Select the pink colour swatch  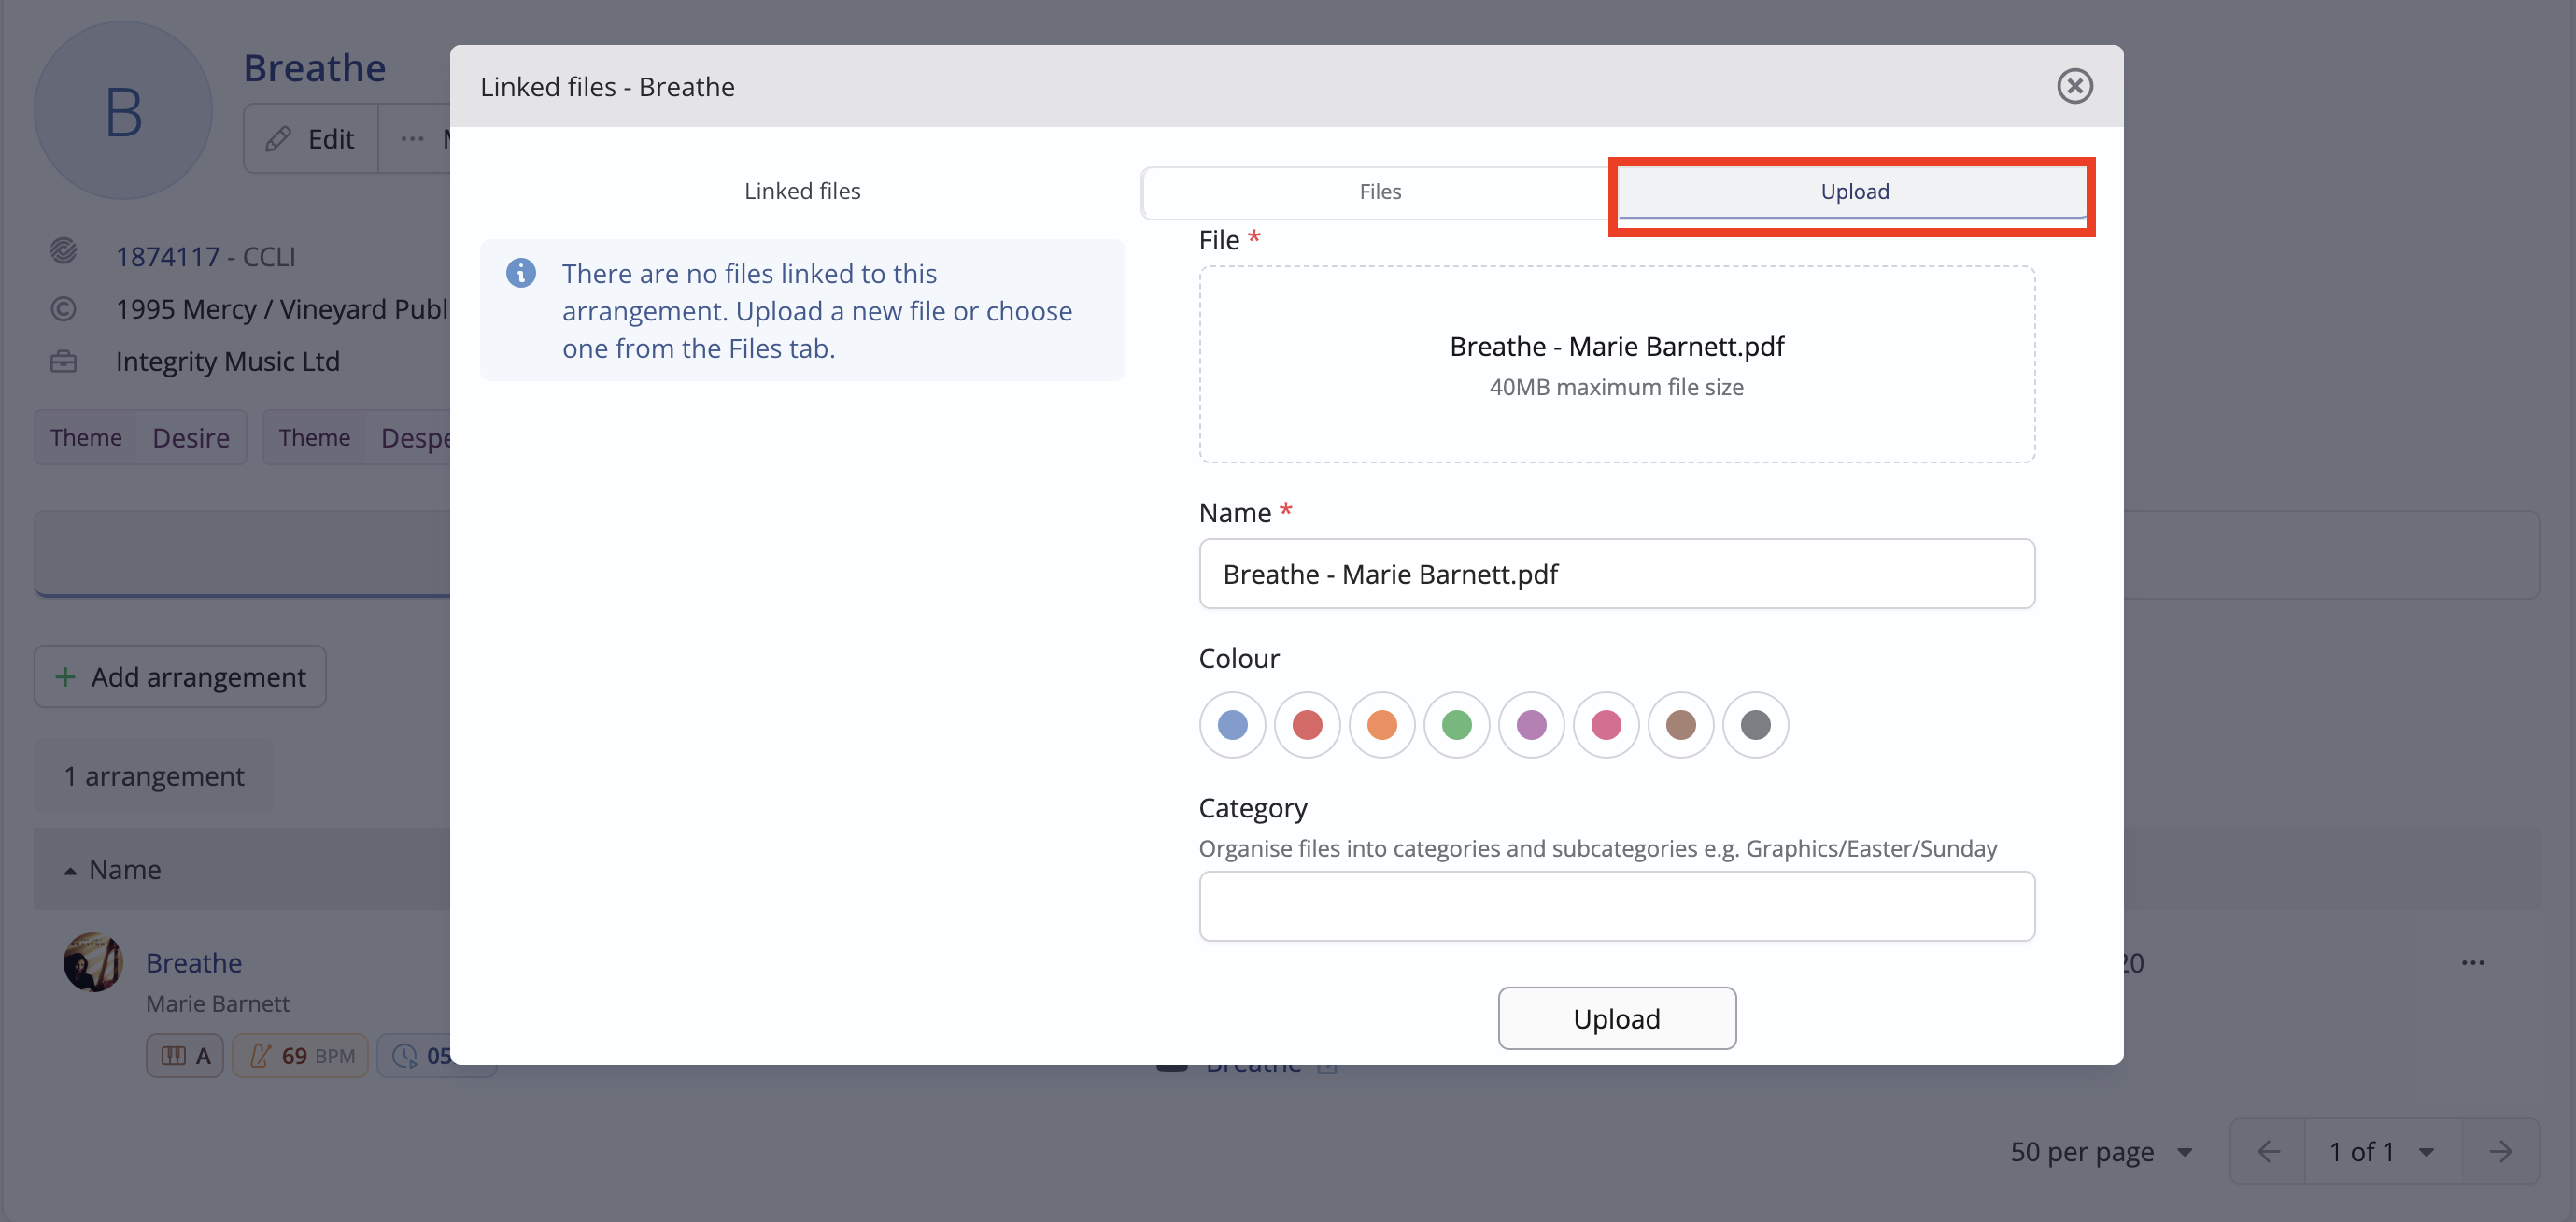coord(1606,724)
